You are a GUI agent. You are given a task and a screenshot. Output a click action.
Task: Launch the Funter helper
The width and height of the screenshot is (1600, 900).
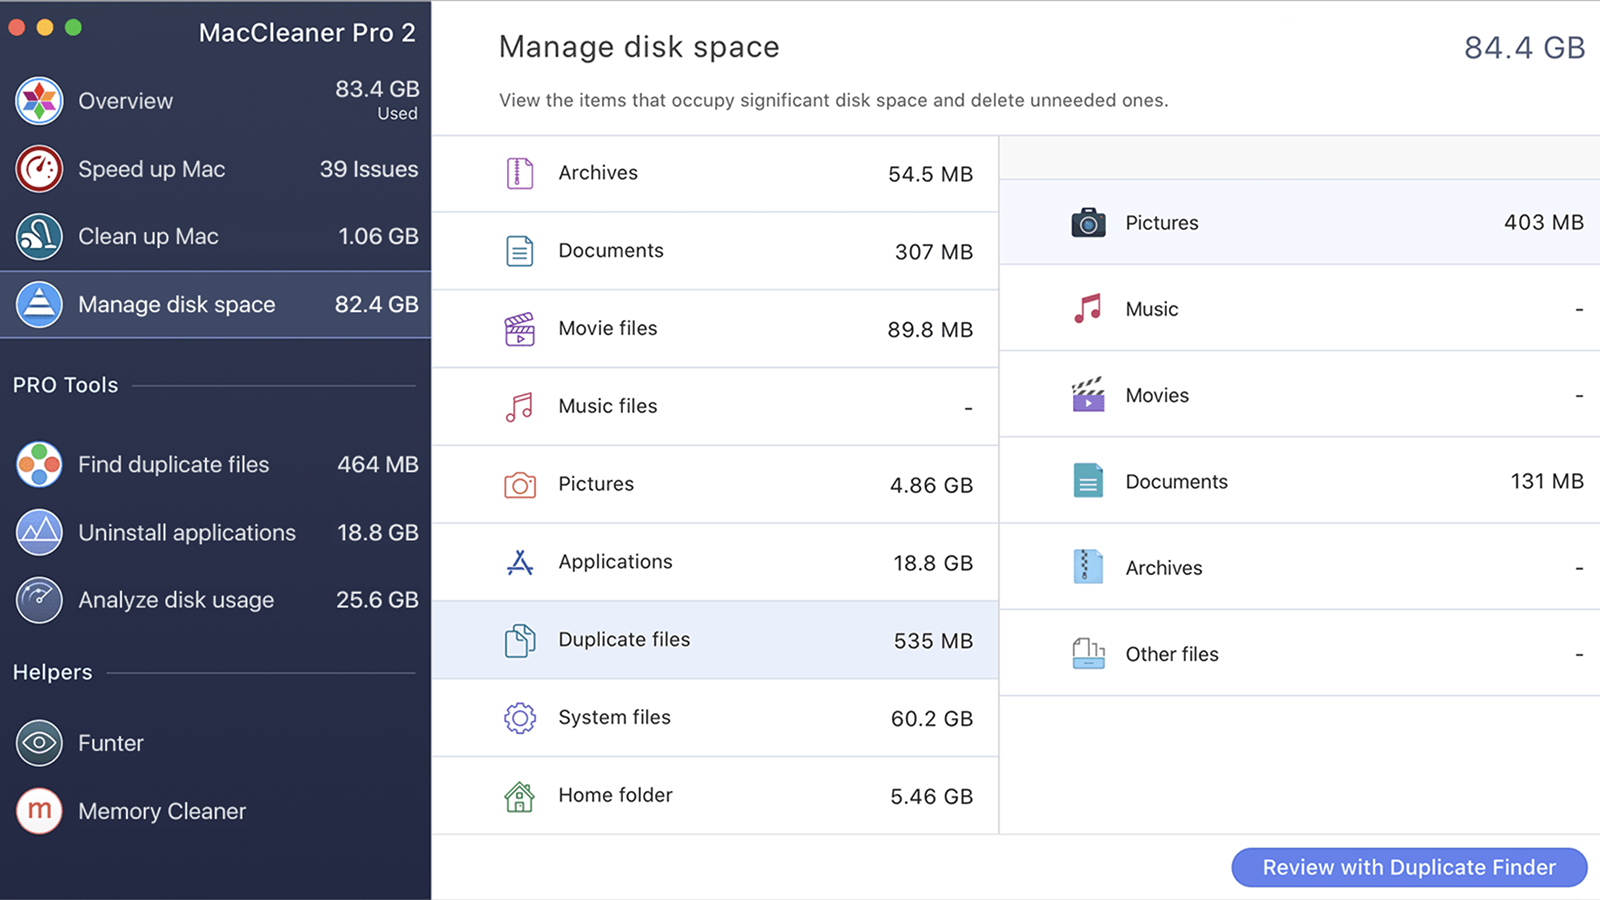215,743
